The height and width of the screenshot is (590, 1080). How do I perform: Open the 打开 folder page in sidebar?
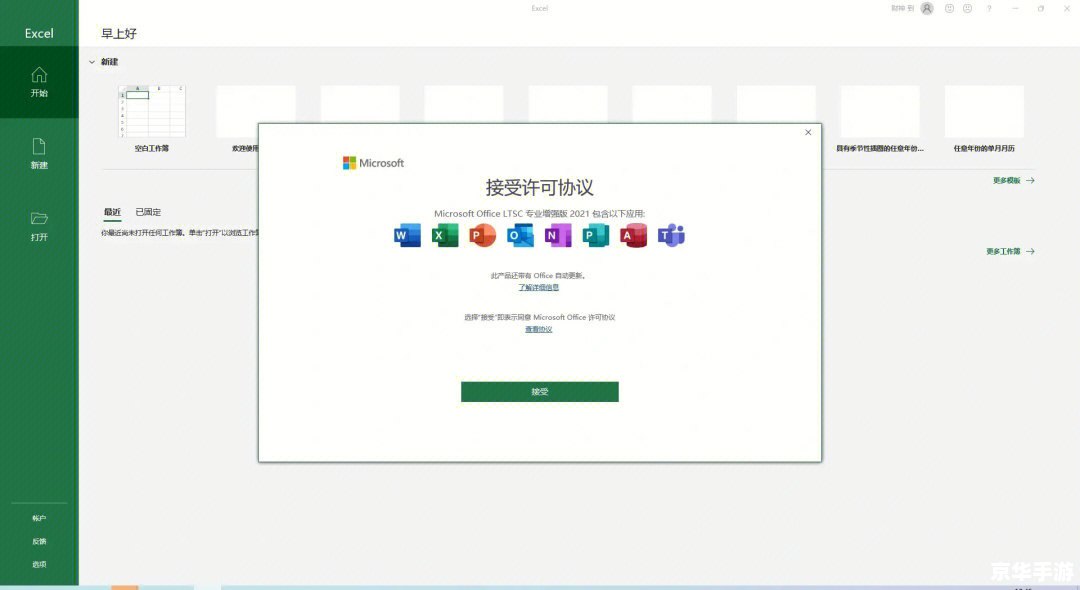pyautogui.click(x=39, y=226)
